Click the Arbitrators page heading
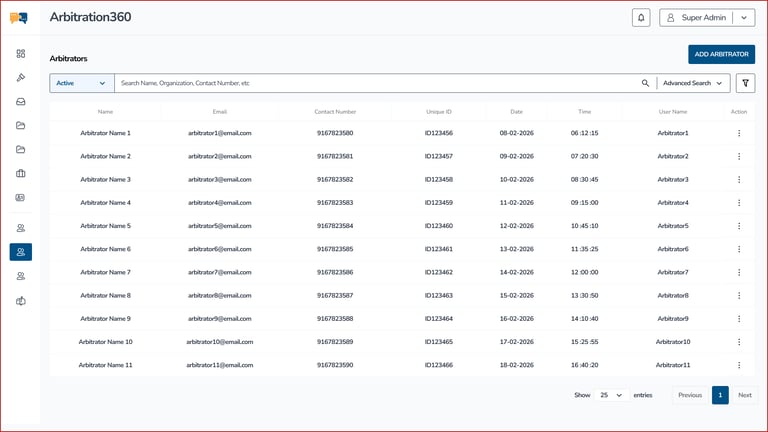The height and width of the screenshot is (432, 768). (x=69, y=59)
